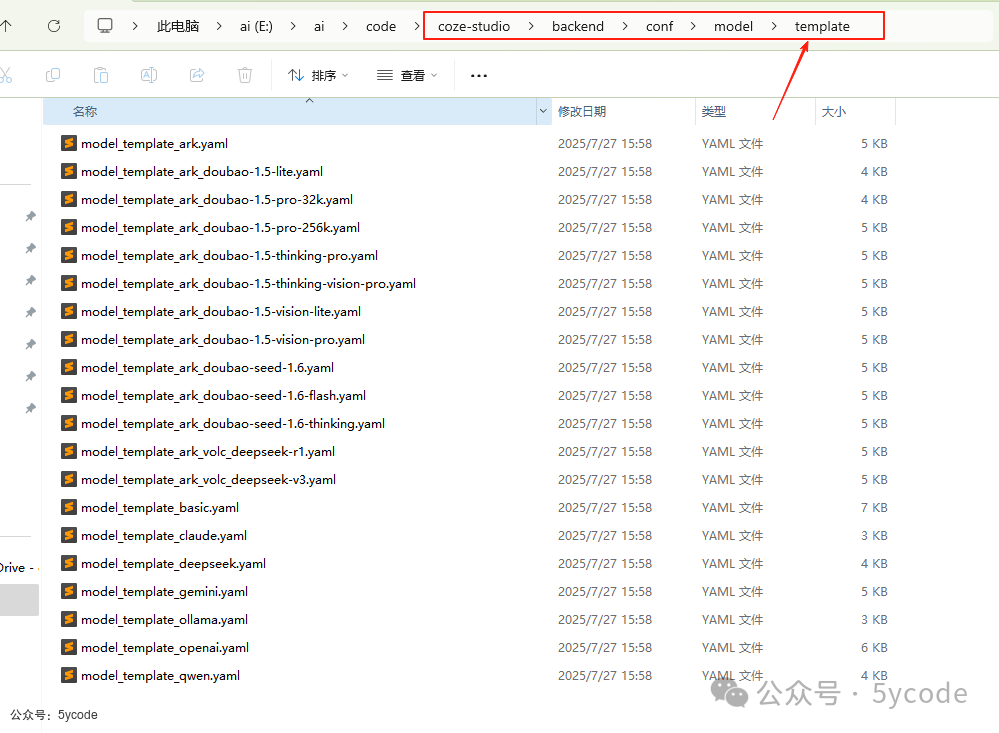
Task: Open the 名称 column filter dropdown arrow
Action: pyautogui.click(x=543, y=112)
